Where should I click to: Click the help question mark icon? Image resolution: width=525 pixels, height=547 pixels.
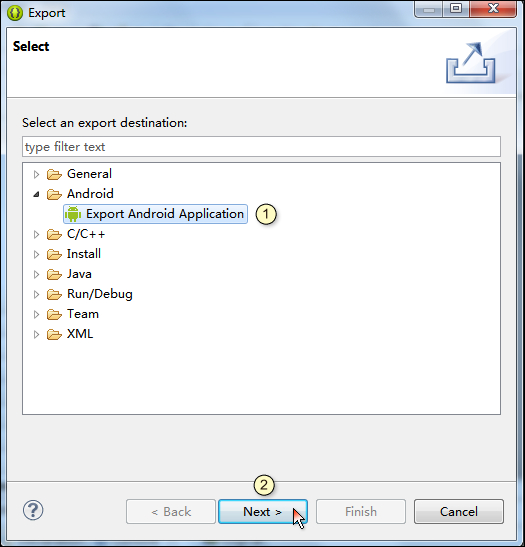click(x=33, y=510)
